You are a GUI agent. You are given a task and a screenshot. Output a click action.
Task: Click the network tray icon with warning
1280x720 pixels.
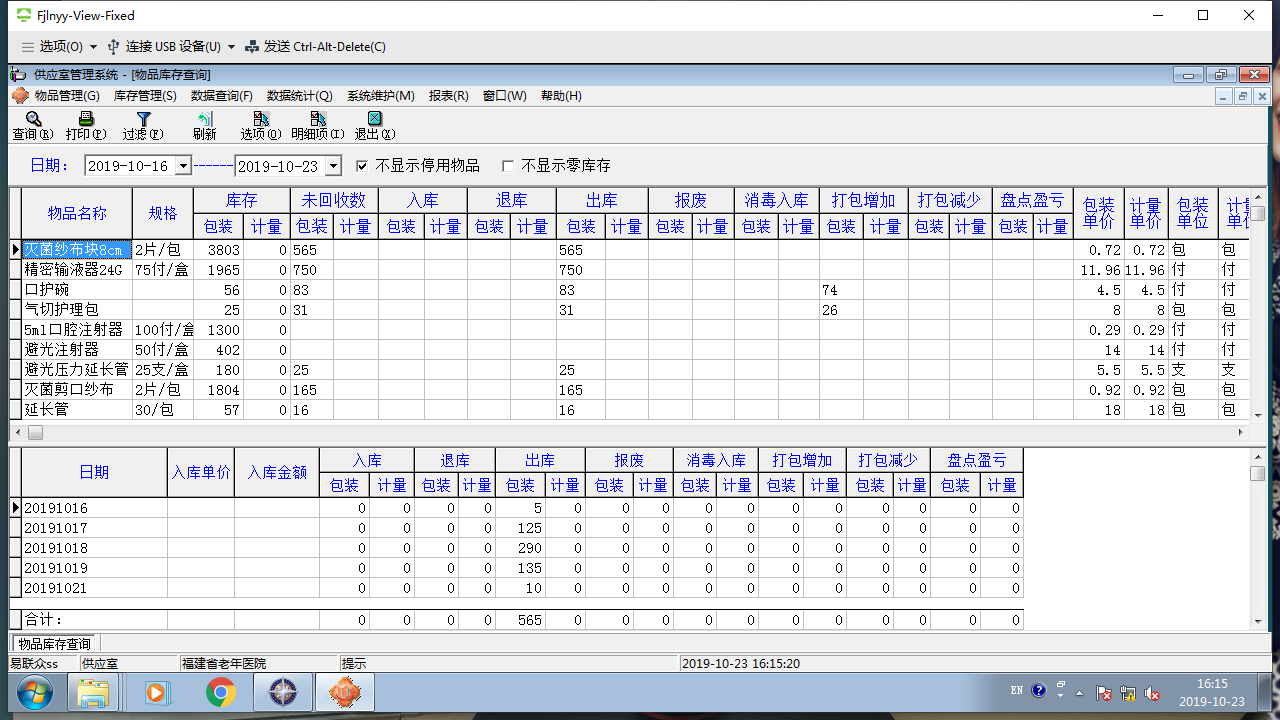tap(1128, 692)
